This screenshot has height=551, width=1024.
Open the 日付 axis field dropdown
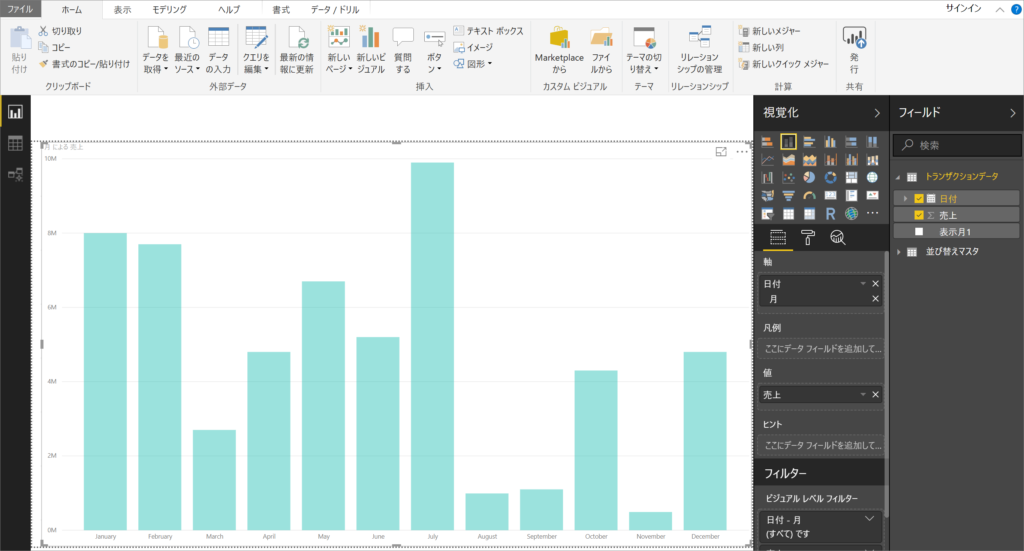click(863, 283)
